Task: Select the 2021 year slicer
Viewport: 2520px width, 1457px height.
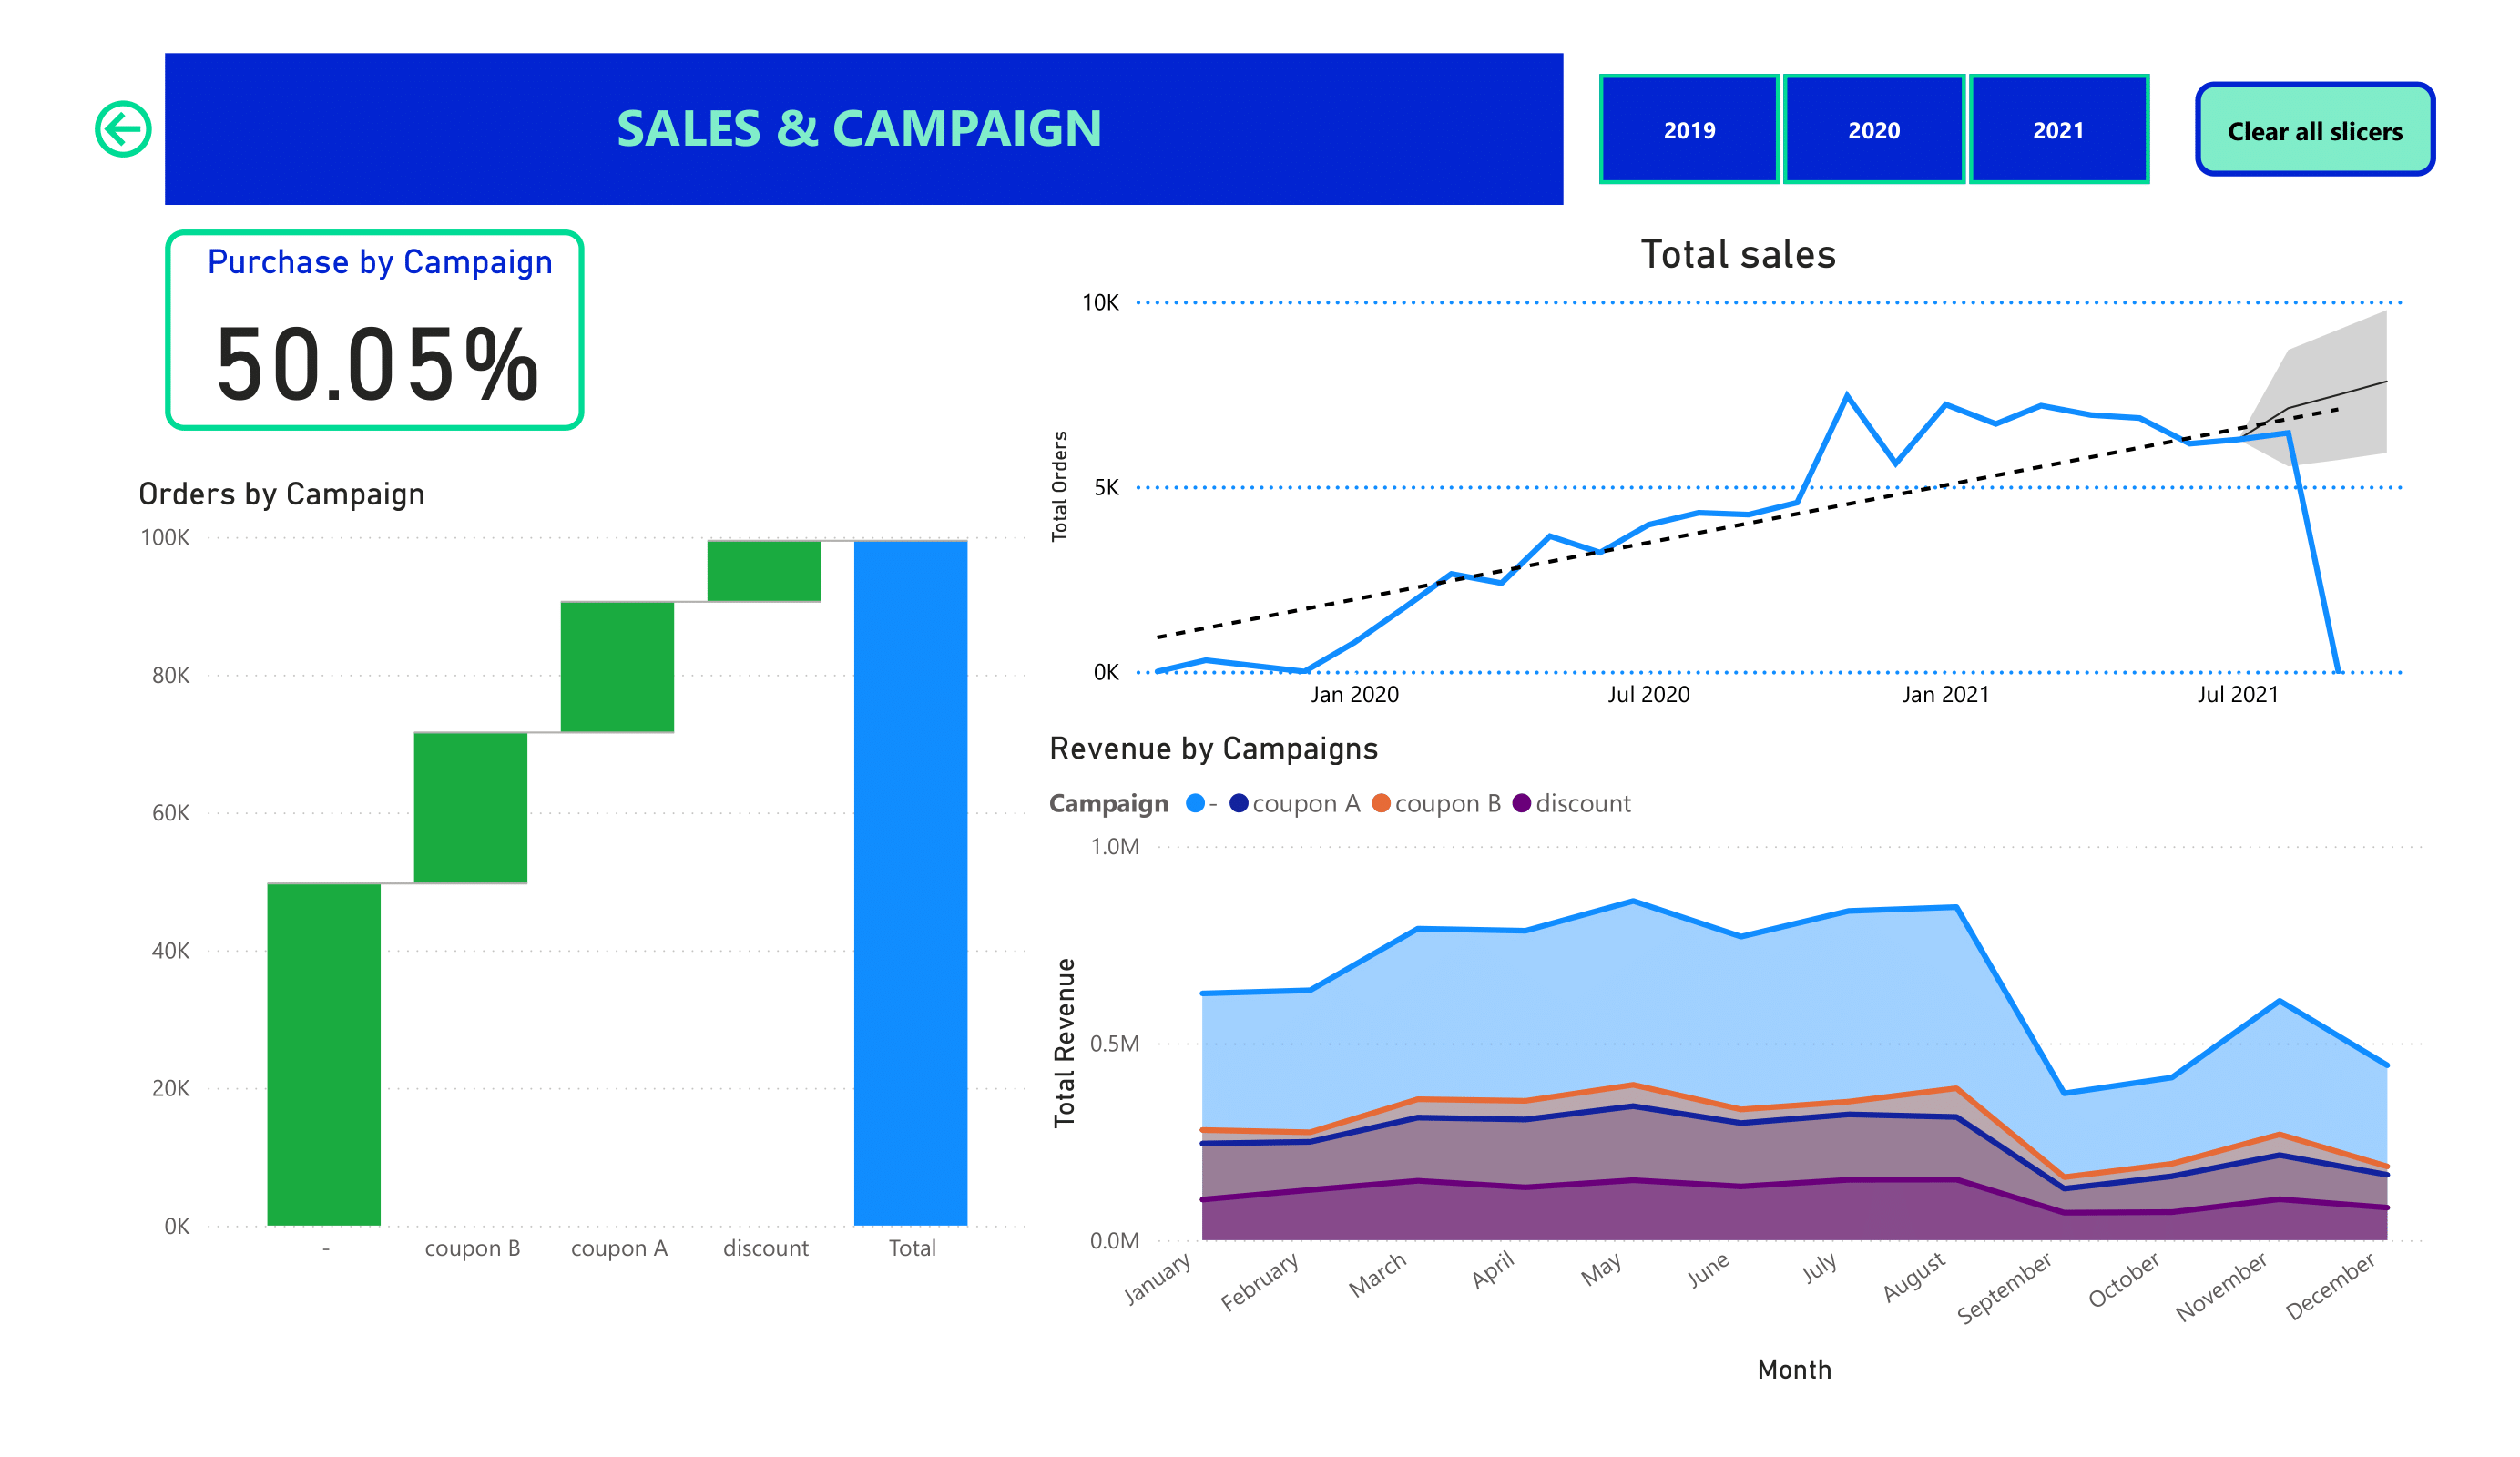Action: (2058, 130)
